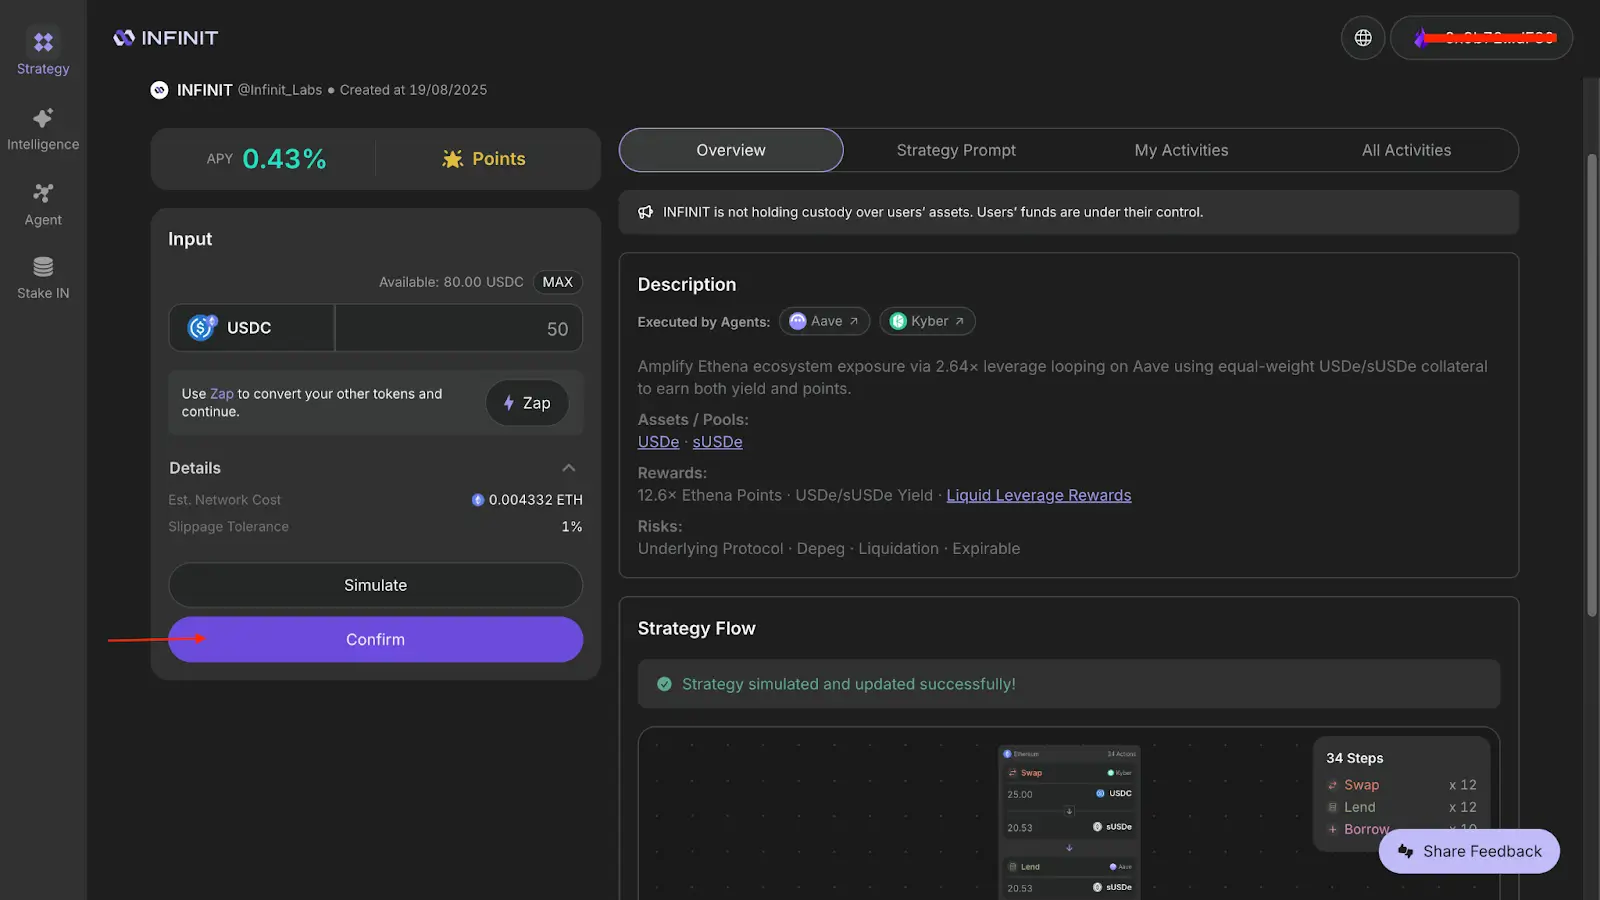Open the Agent sidebar item
This screenshot has height=900, width=1600.
click(43, 204)
